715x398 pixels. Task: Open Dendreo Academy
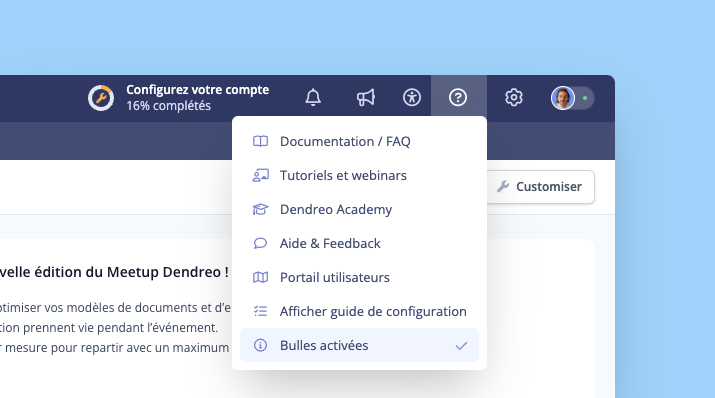[359, 209]
